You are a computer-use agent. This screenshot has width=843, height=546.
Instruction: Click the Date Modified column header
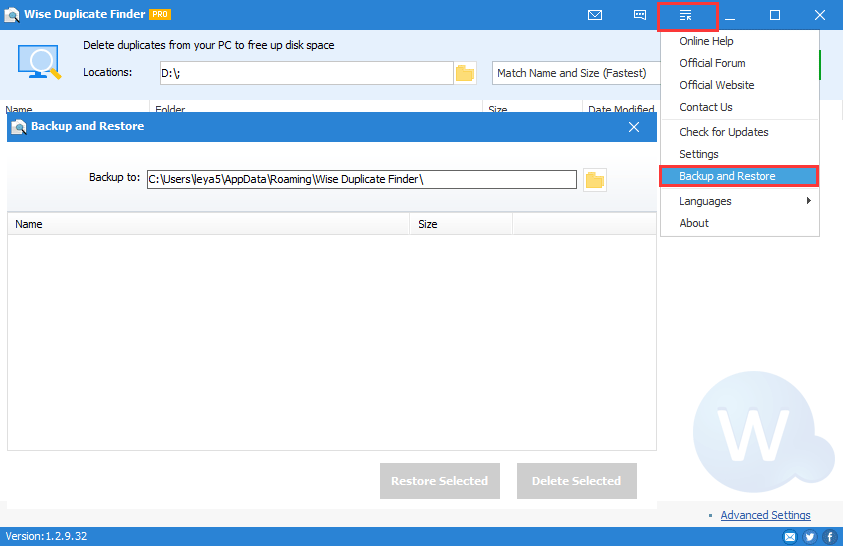621,108
